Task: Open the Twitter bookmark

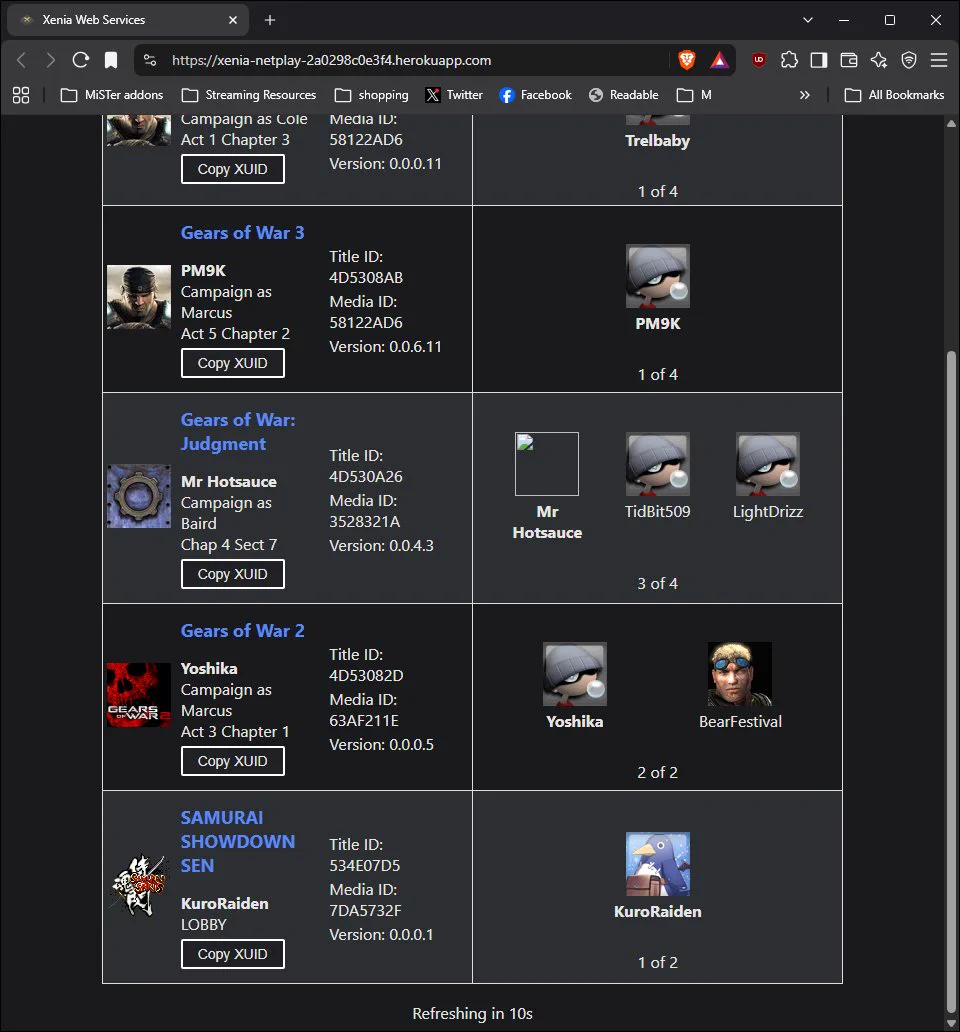Action: [x=455, y=95]
